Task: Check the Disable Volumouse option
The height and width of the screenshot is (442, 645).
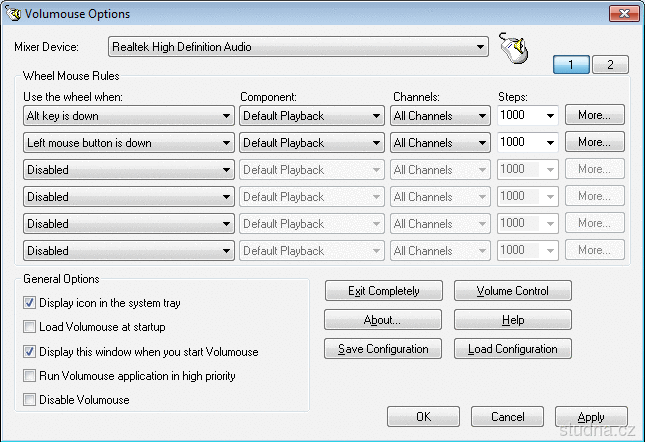Action: [x=30, y=400]
